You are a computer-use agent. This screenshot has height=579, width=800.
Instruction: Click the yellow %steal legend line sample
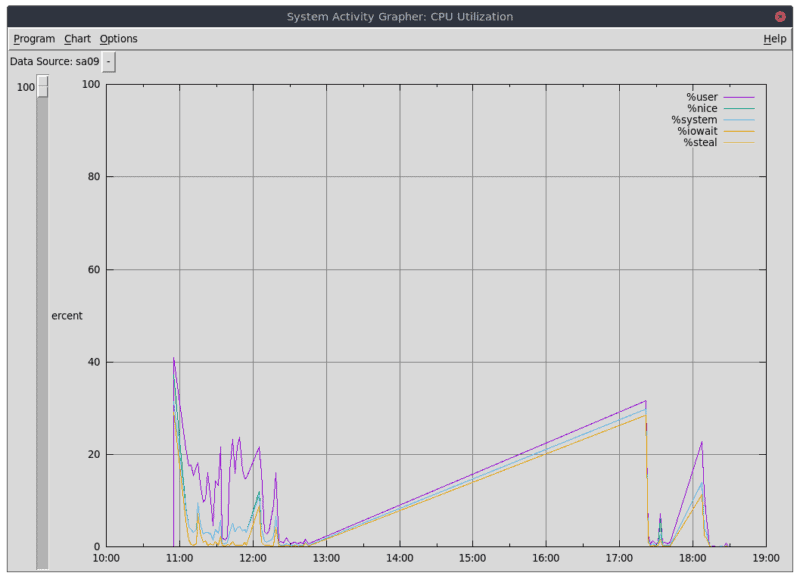tap(738, 143)
